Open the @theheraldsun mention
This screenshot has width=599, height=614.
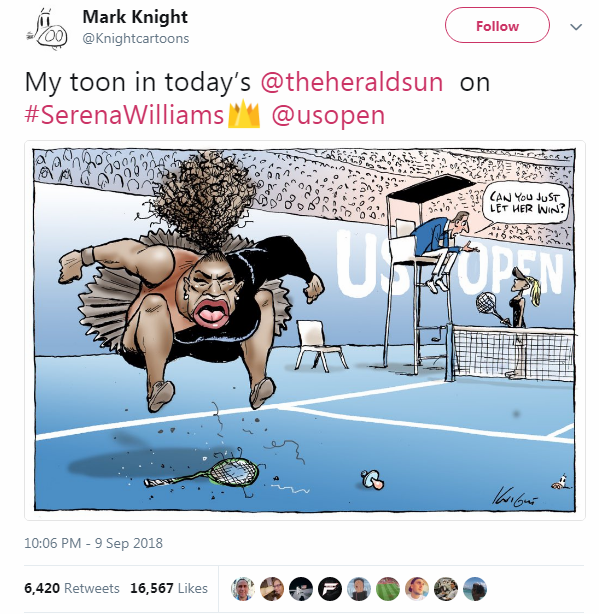(352, 82)
